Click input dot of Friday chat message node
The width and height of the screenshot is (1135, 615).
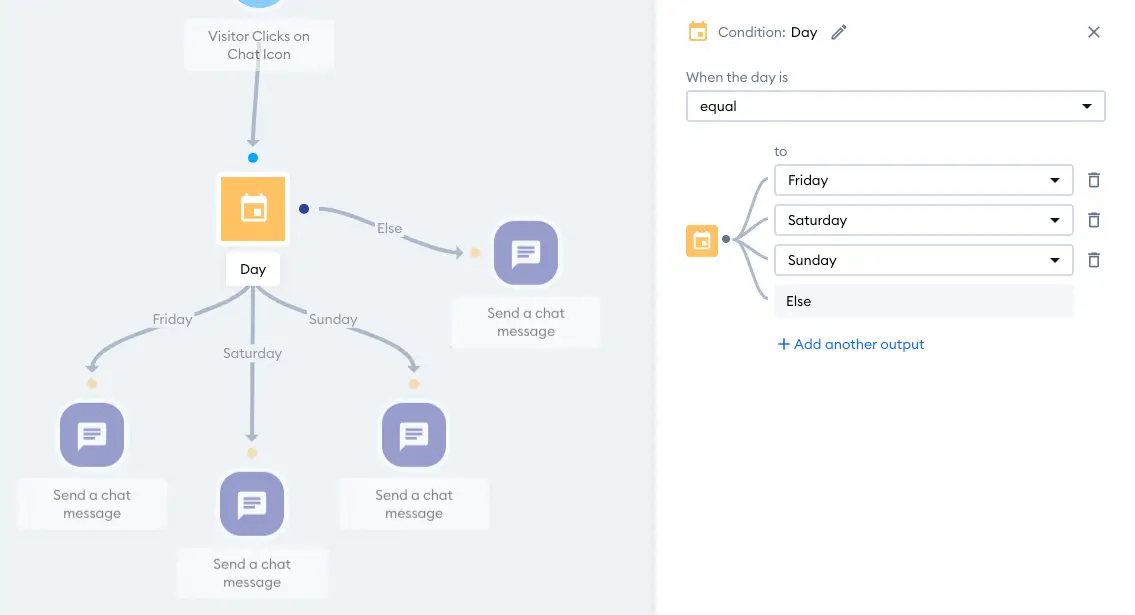coord(92,383)
